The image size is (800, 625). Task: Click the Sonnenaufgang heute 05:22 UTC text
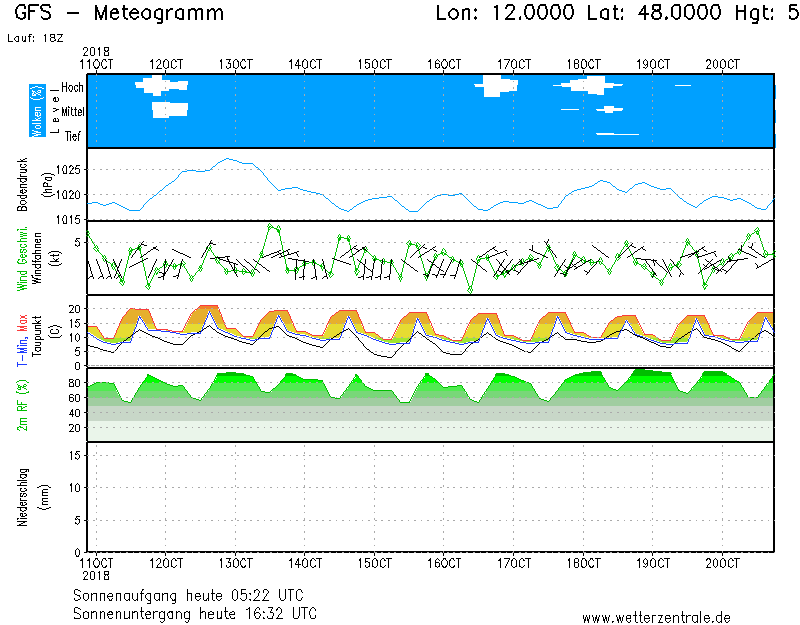pyautogui.click(x=193, y=595)
